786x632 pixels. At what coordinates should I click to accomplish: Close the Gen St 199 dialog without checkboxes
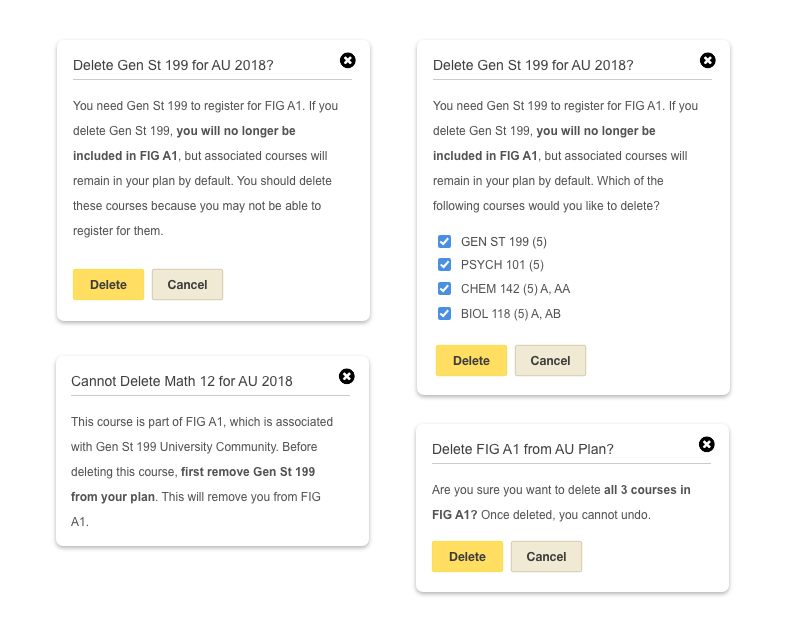click(x=347, y=60)
